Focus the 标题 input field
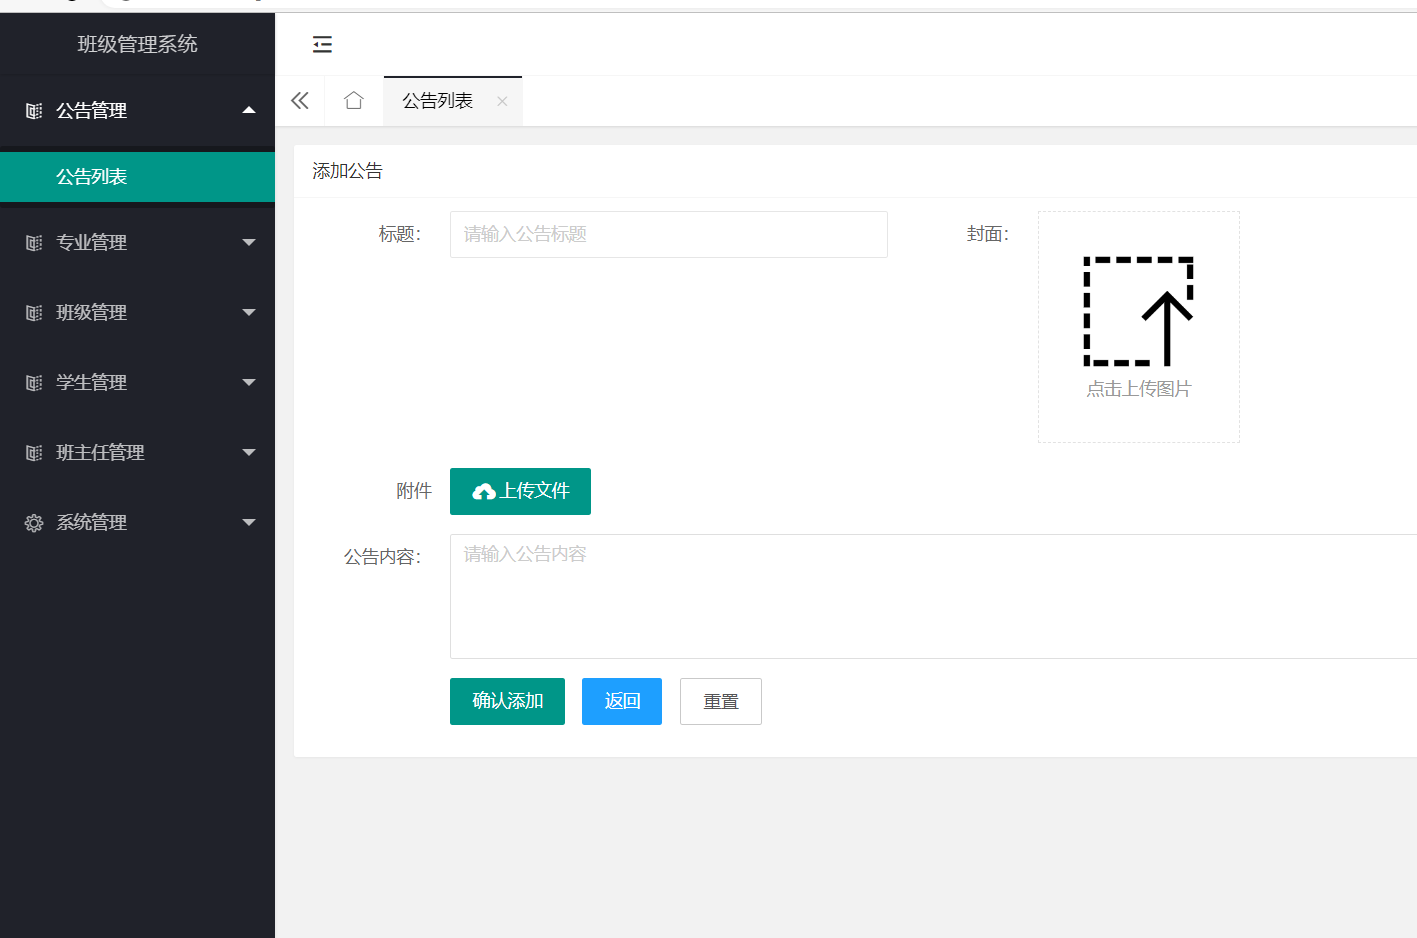Screen dimensions: 1417x938 coord(669,234)
